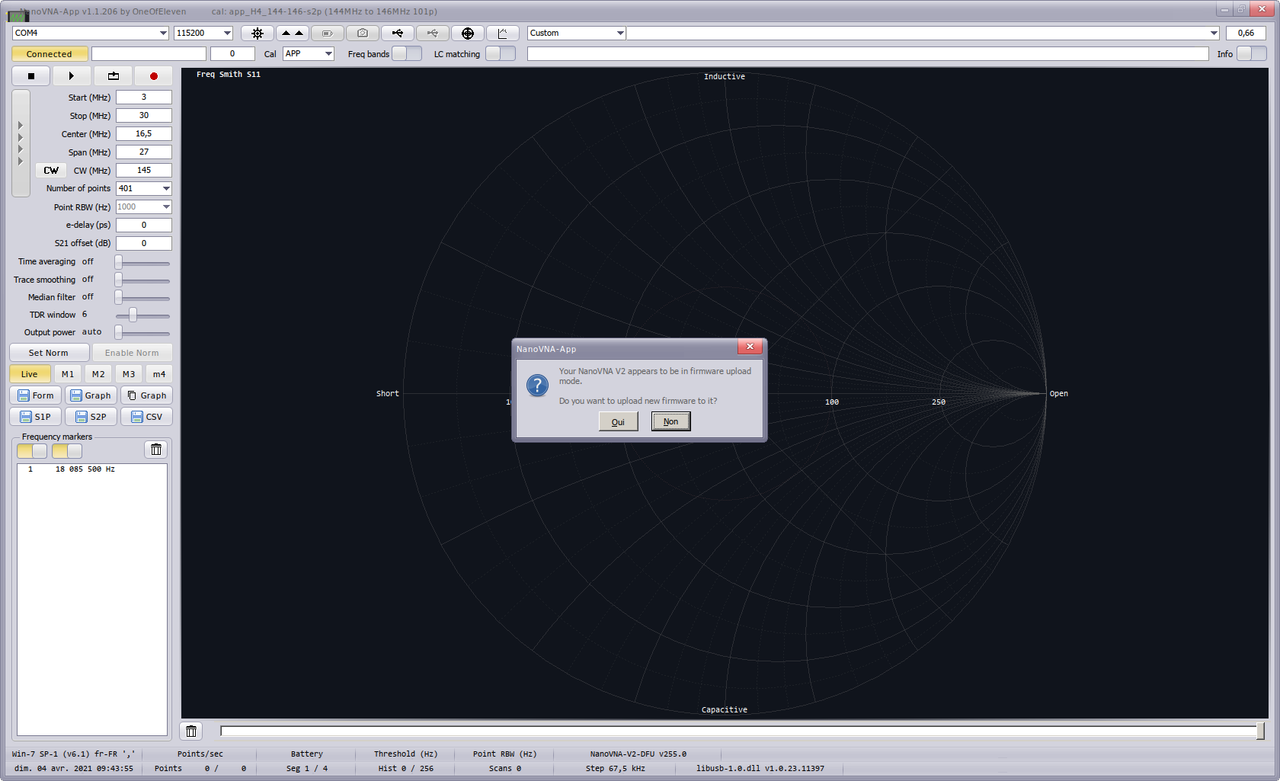Expand the left side panel arrows
Image resolution: width=1280 pixels, height=781 pixels.
(21, 143)
